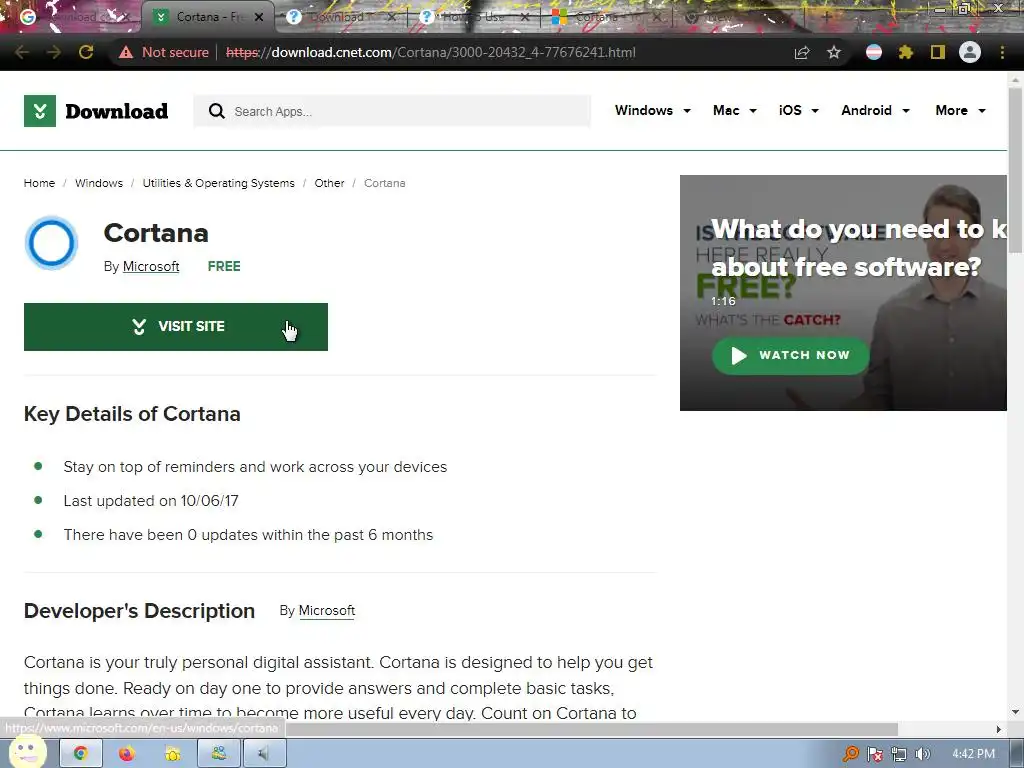Open the striped extension icon

(874, 52)
